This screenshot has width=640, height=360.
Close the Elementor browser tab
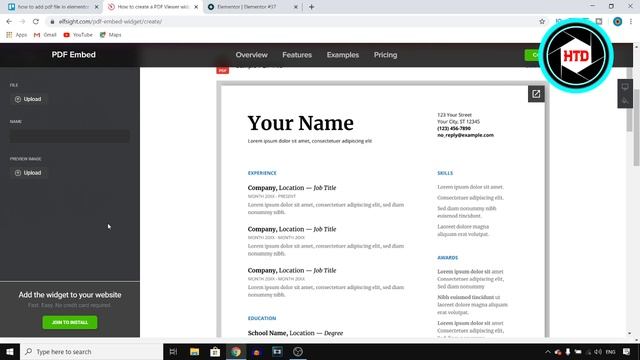[296, 7]
